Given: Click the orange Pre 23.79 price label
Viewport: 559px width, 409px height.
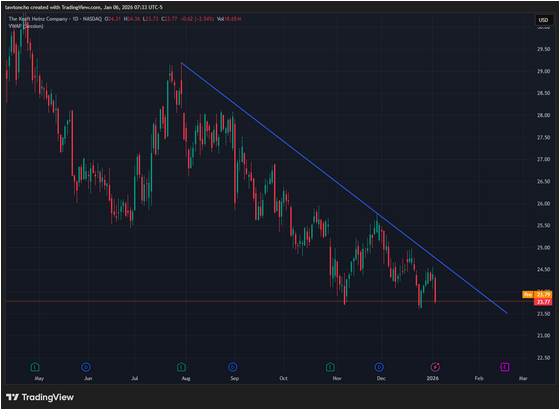Looking at the screenshot, I should 537,295.
